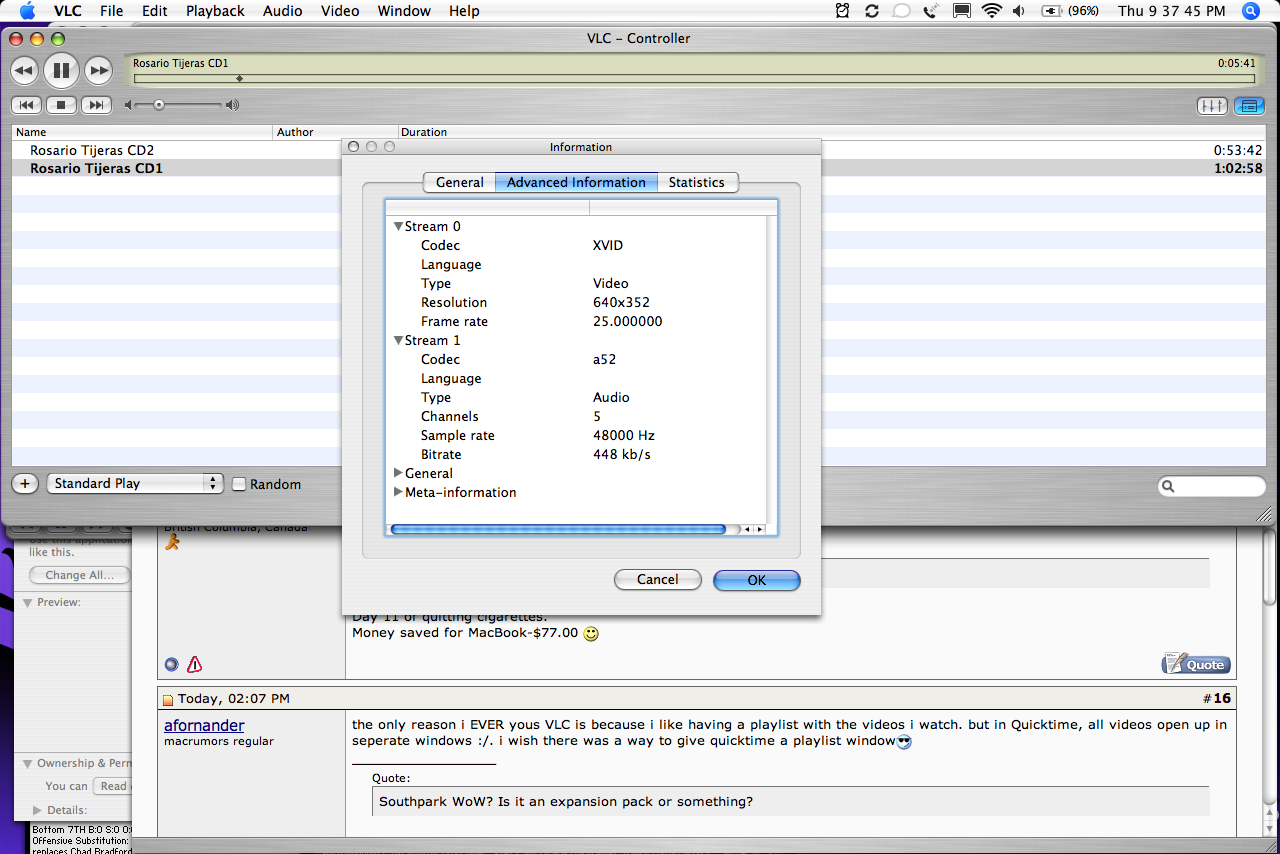Open the File menu

click(x=112, y=11)
